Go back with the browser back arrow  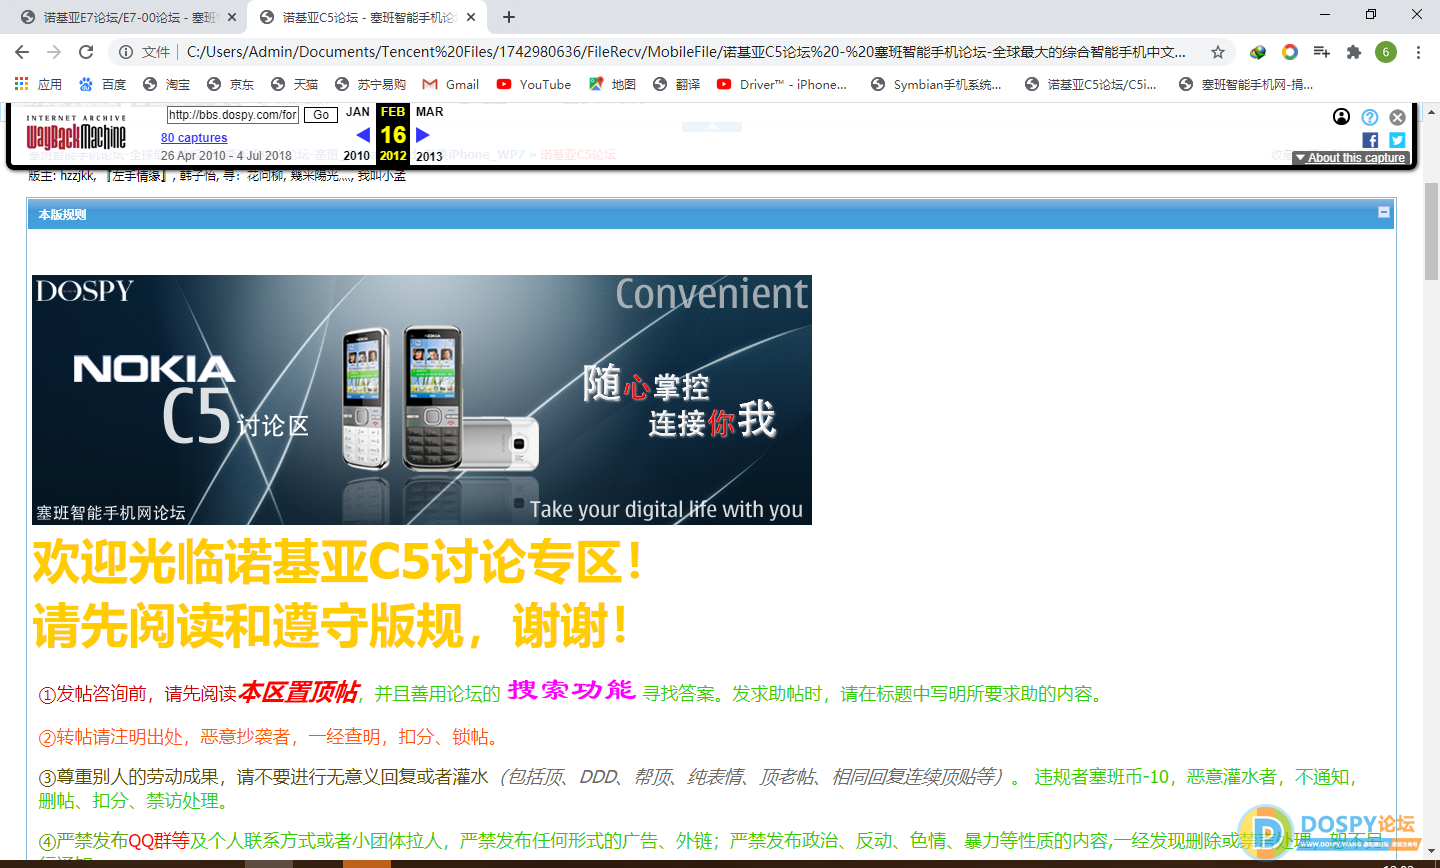pos(22,52)
